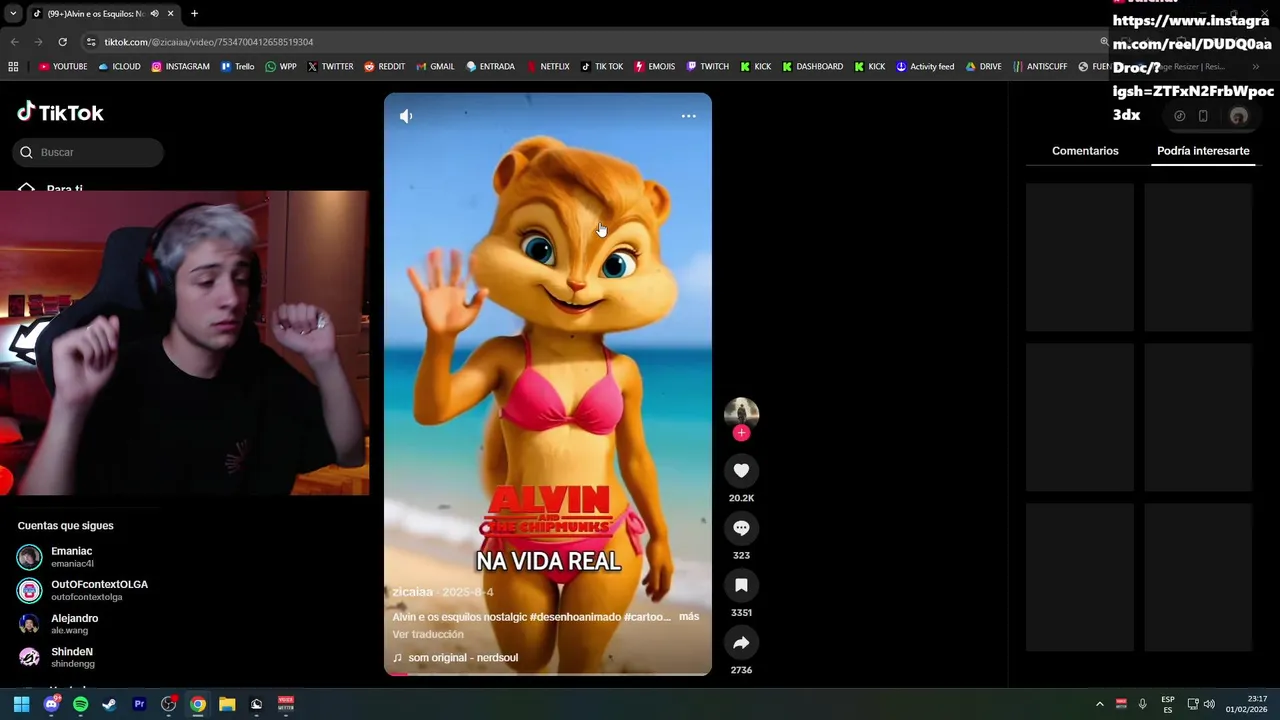
Task: Open the Windows Start menu
Action: tap(21, 704)
